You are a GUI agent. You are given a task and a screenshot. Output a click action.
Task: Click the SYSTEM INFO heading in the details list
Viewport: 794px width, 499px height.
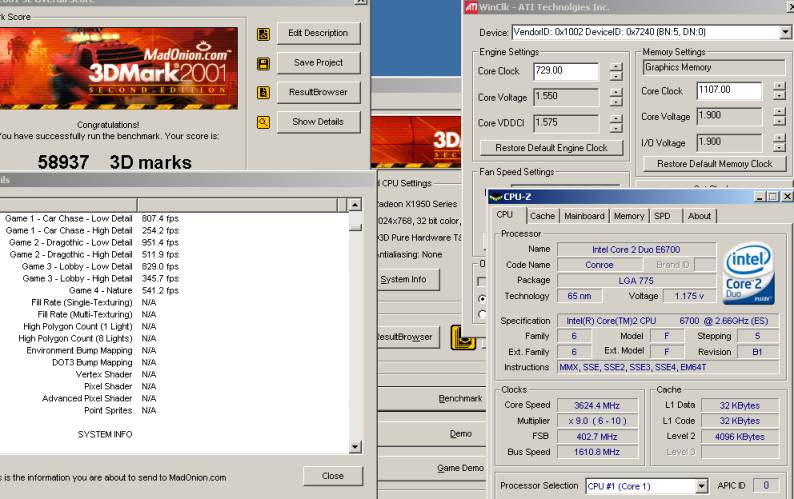(x=105, y=435)
